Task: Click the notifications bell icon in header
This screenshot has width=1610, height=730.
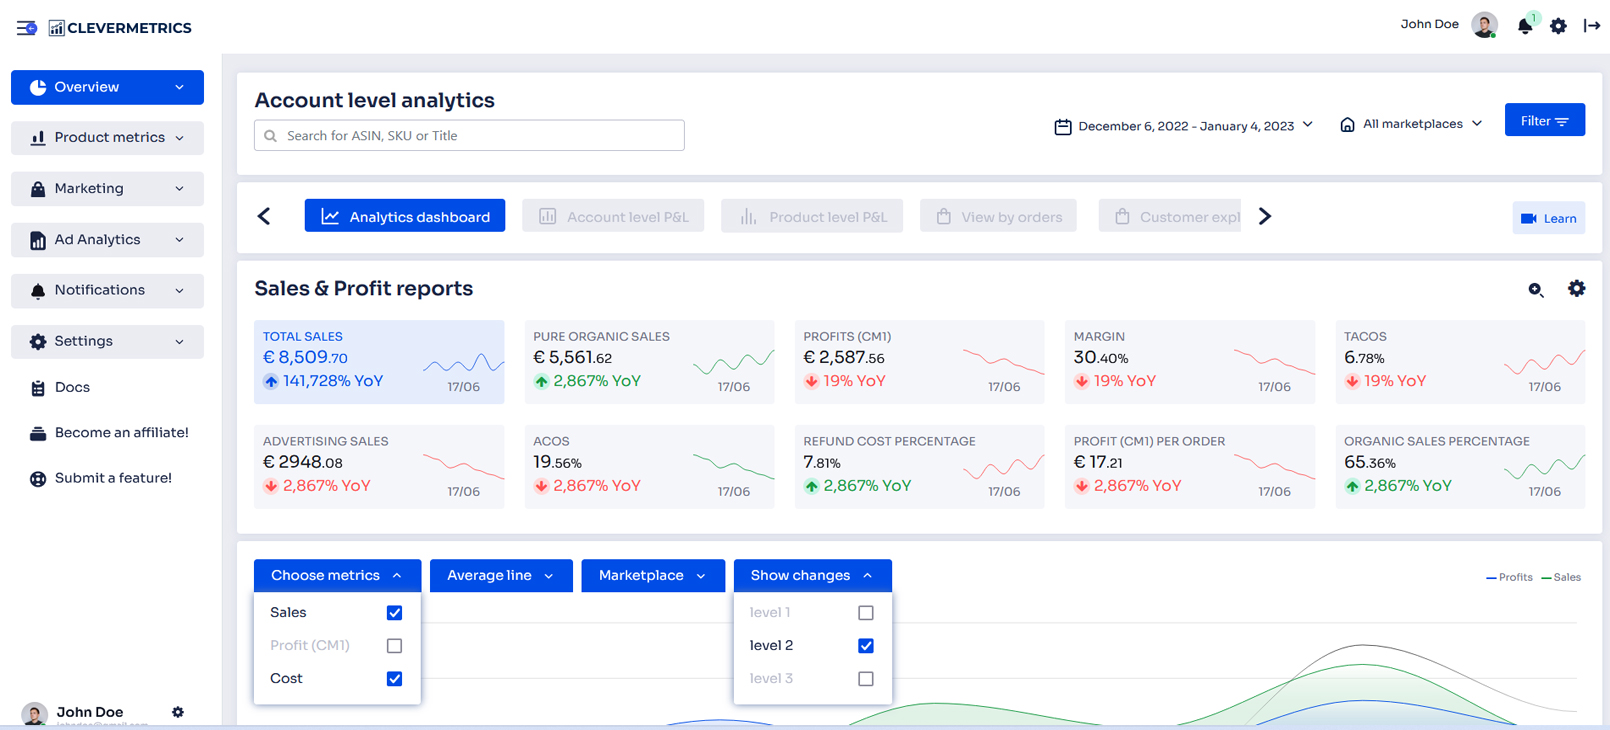Action: tap(1524, 26)
